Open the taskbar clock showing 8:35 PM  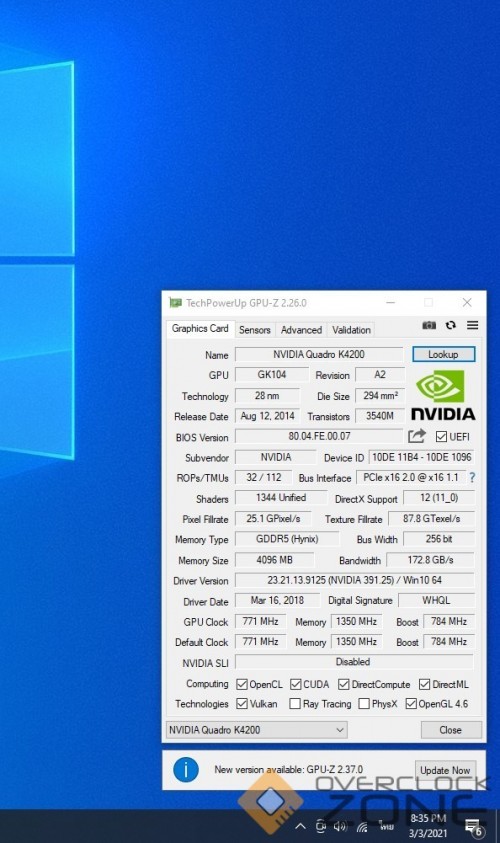[x=428, y=826]
